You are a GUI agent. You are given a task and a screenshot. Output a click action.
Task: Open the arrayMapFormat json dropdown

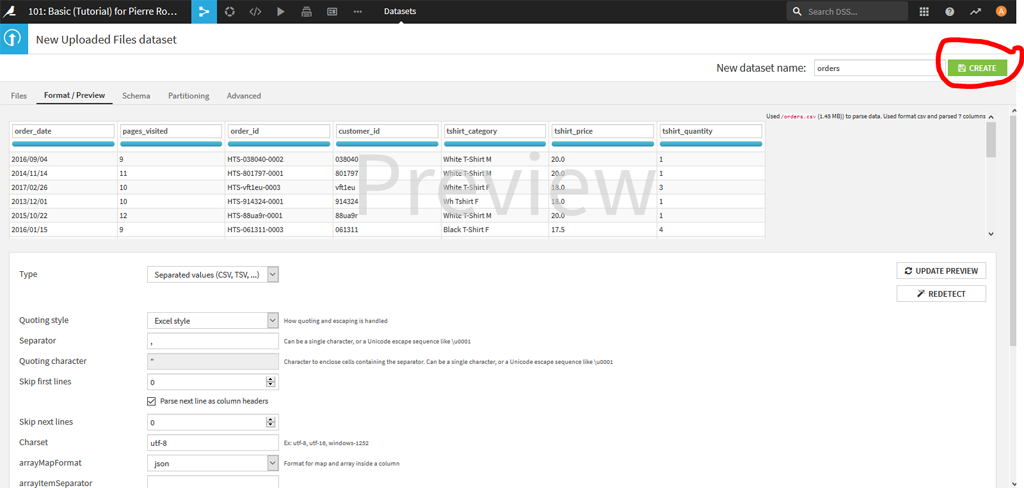(x=213, y=463)
